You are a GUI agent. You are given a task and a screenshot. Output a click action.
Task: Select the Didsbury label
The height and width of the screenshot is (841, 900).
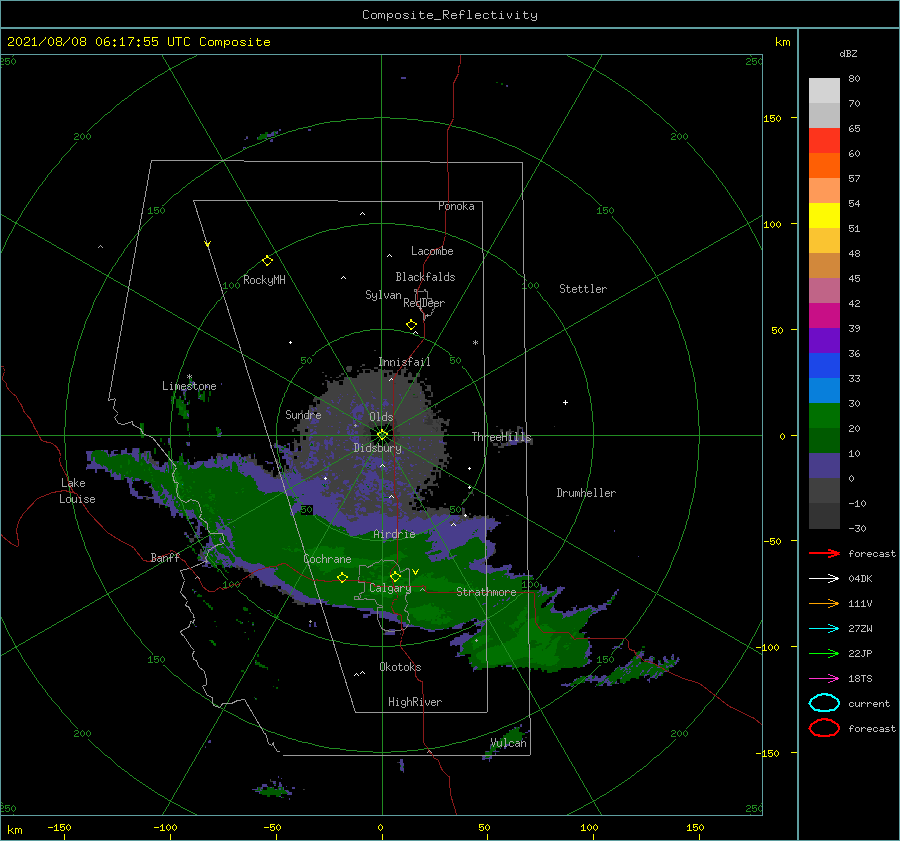377,448
